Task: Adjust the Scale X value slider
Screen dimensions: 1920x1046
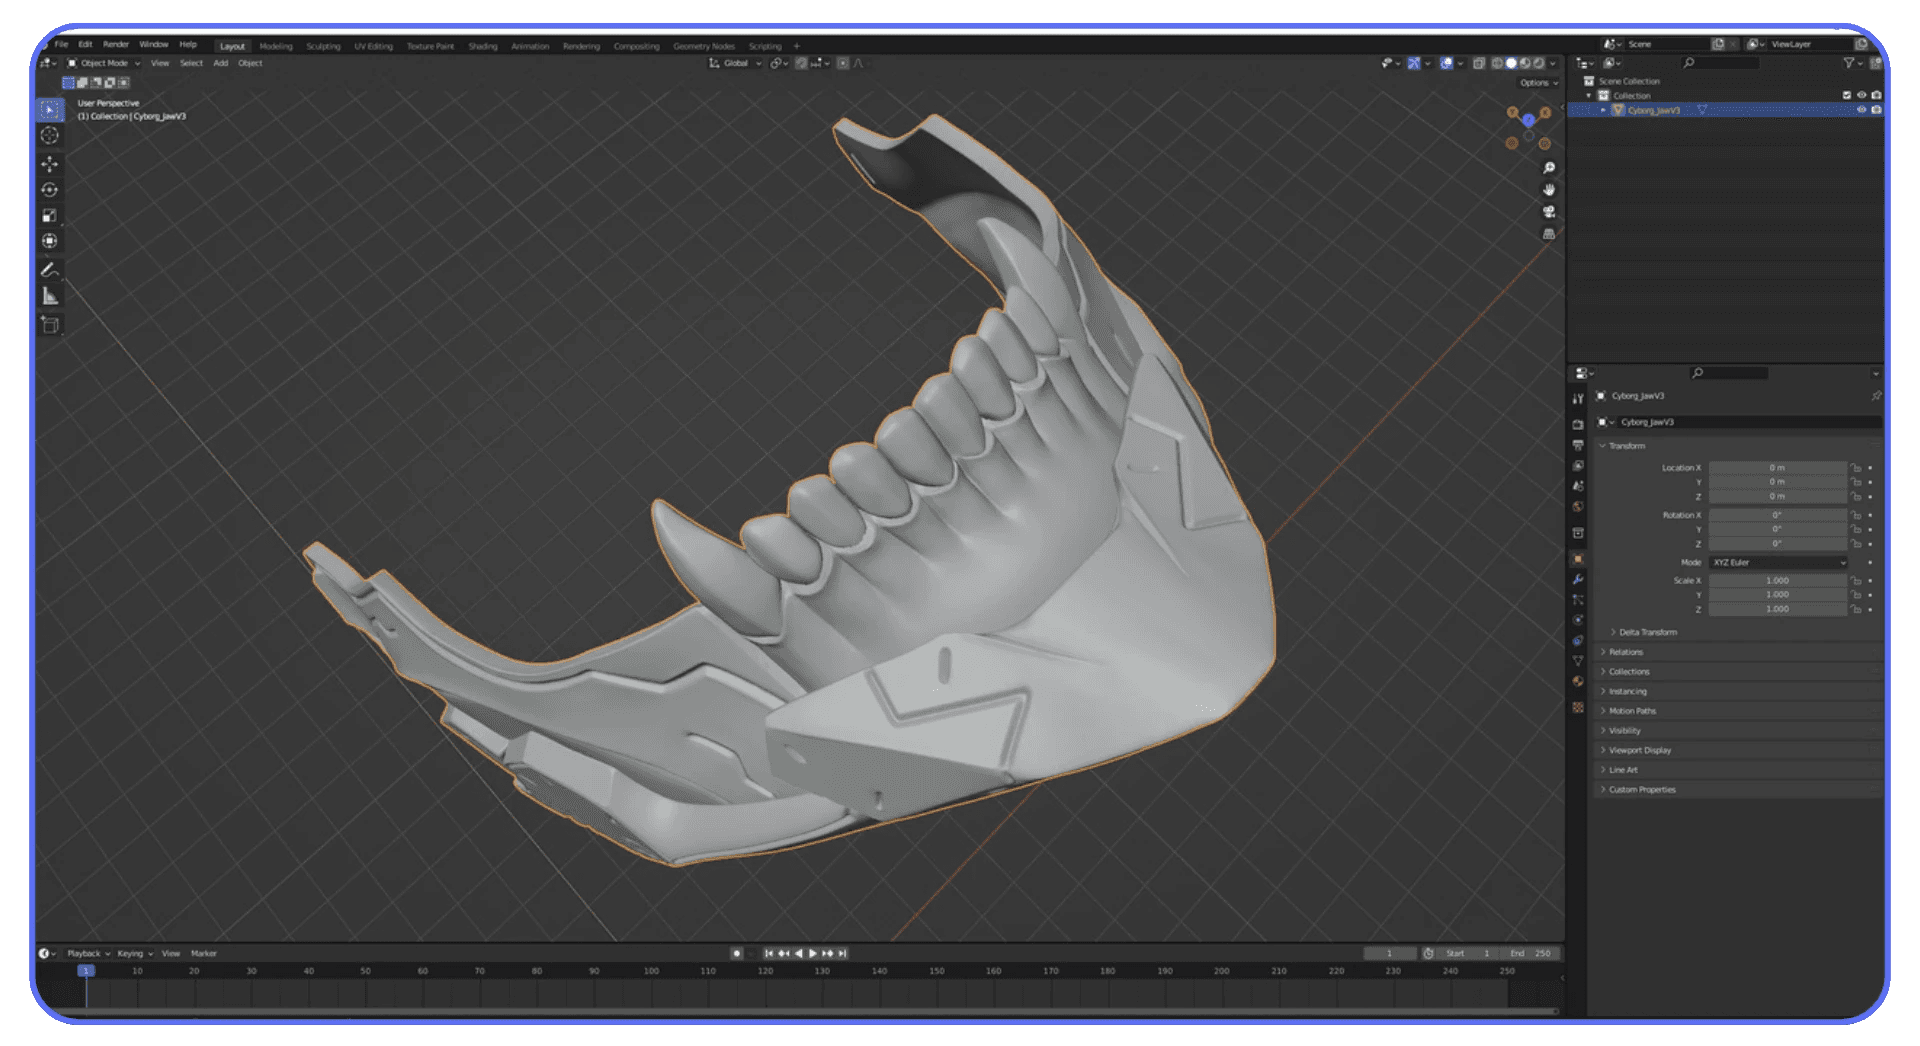Action: pyautogui.click(x=1777, y=580)
